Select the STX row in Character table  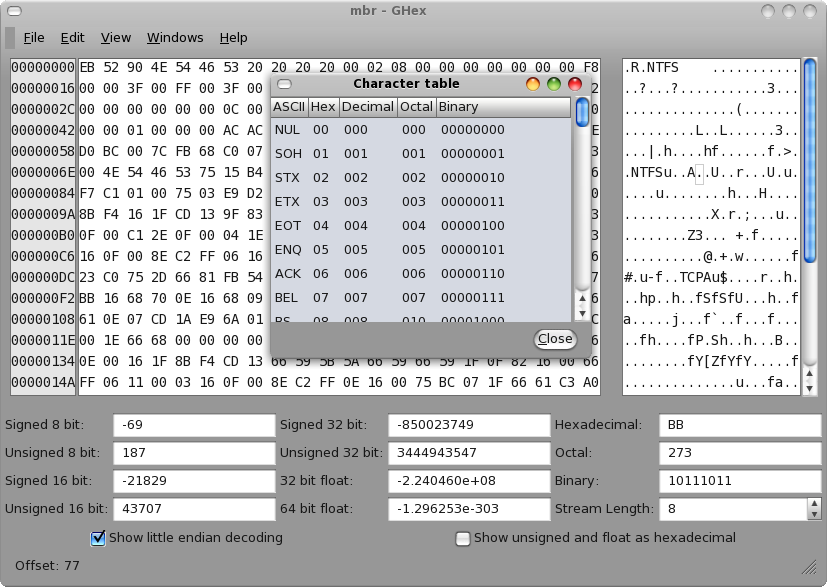tap(421, 178)
